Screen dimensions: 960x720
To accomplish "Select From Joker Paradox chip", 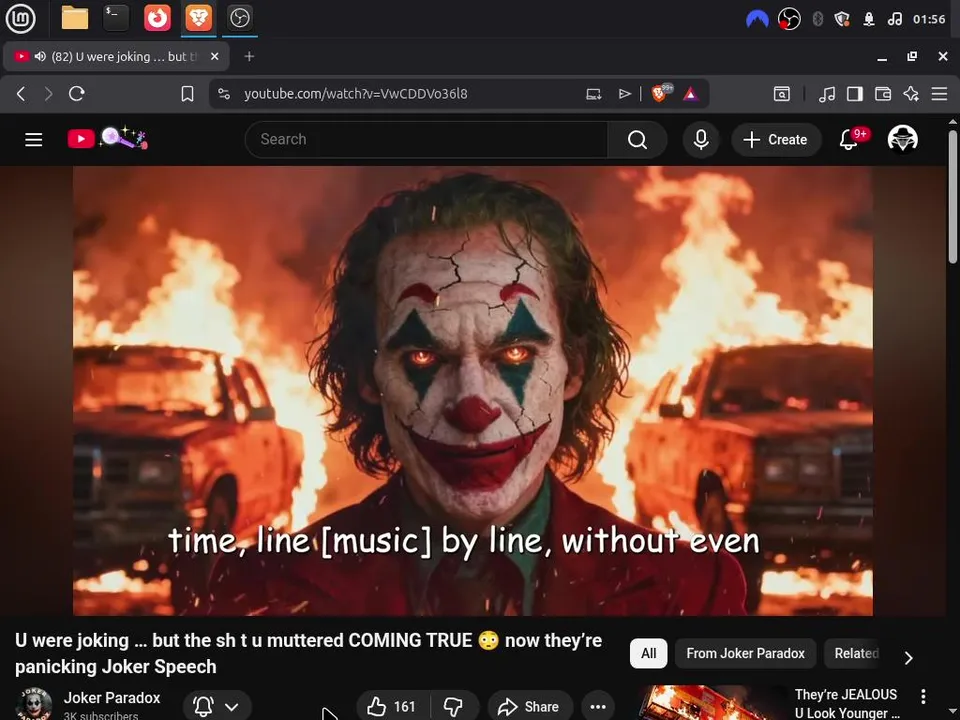I will tap(745, 653).
